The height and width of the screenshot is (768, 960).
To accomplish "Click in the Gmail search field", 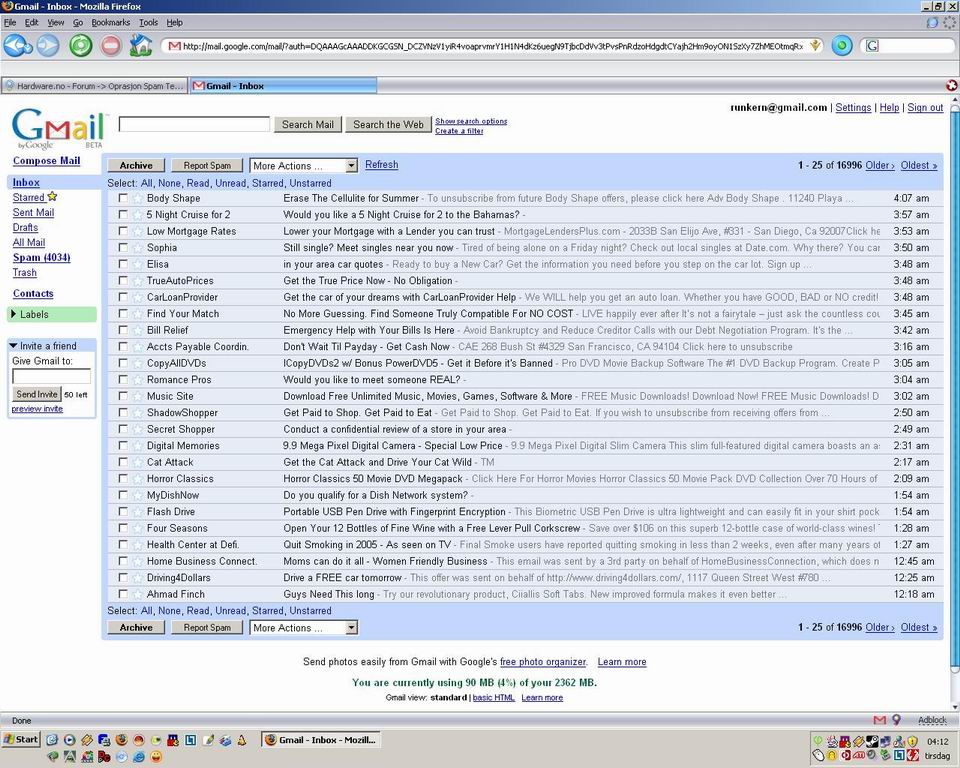I will coord(194,124).
